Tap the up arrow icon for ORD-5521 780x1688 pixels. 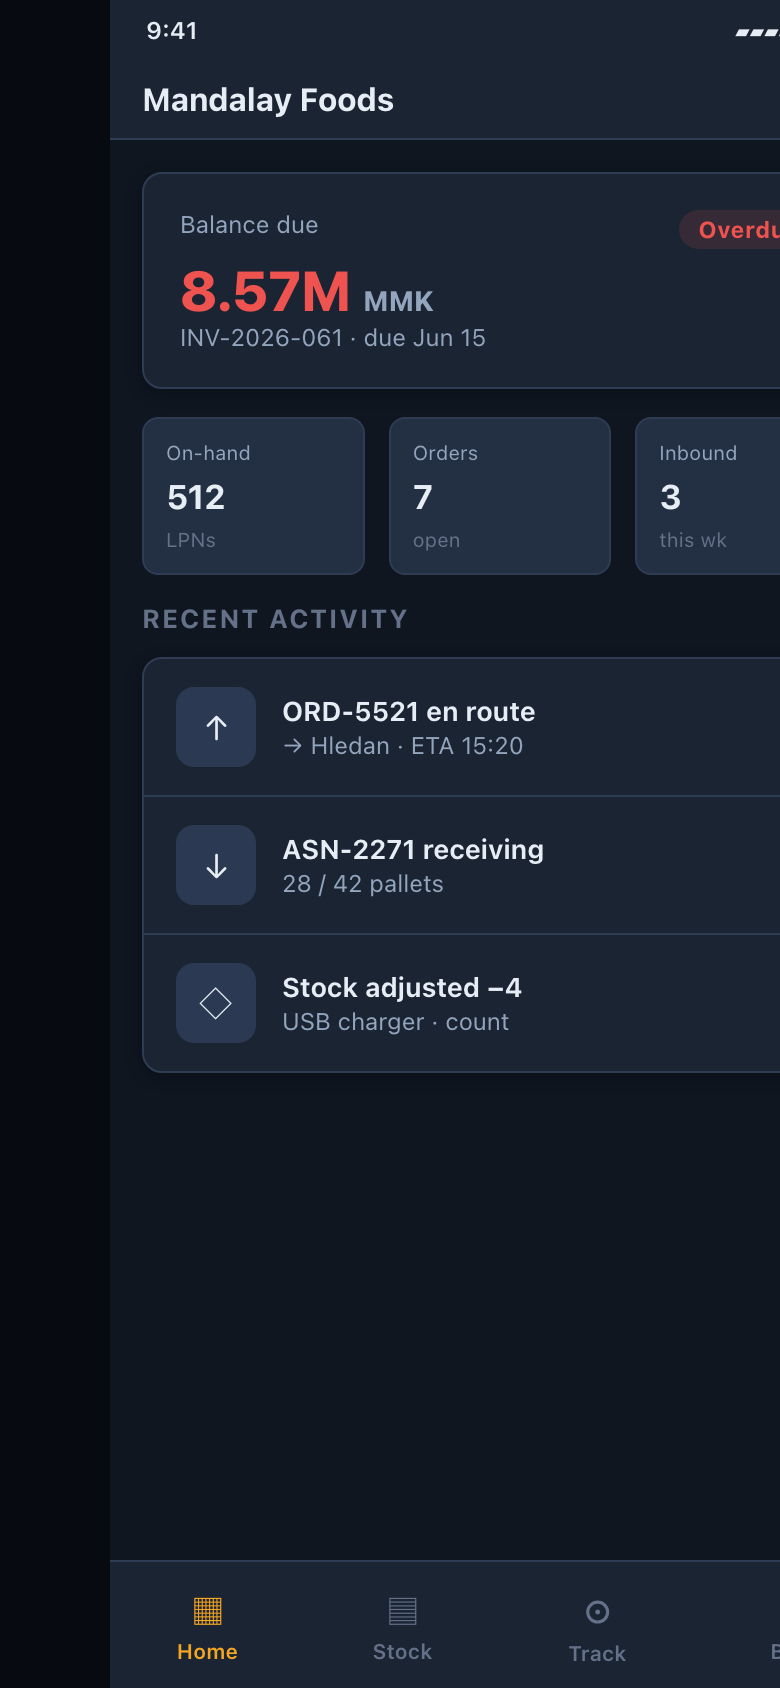[x=216, y=727]
